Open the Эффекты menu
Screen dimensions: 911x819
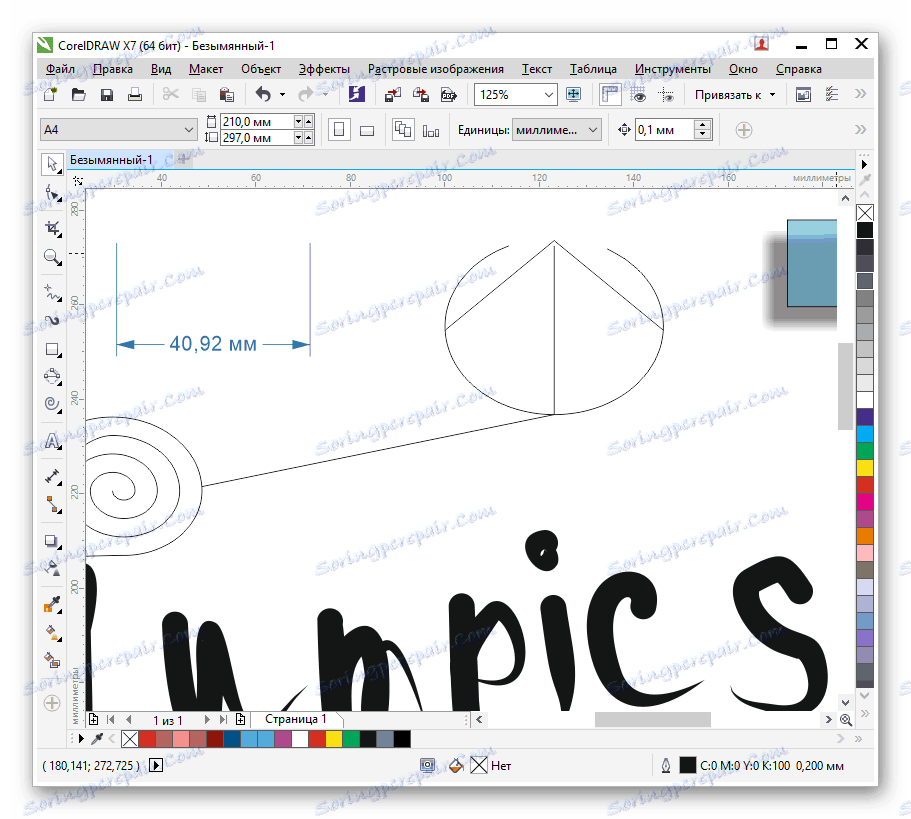click(x=323, y=69)
